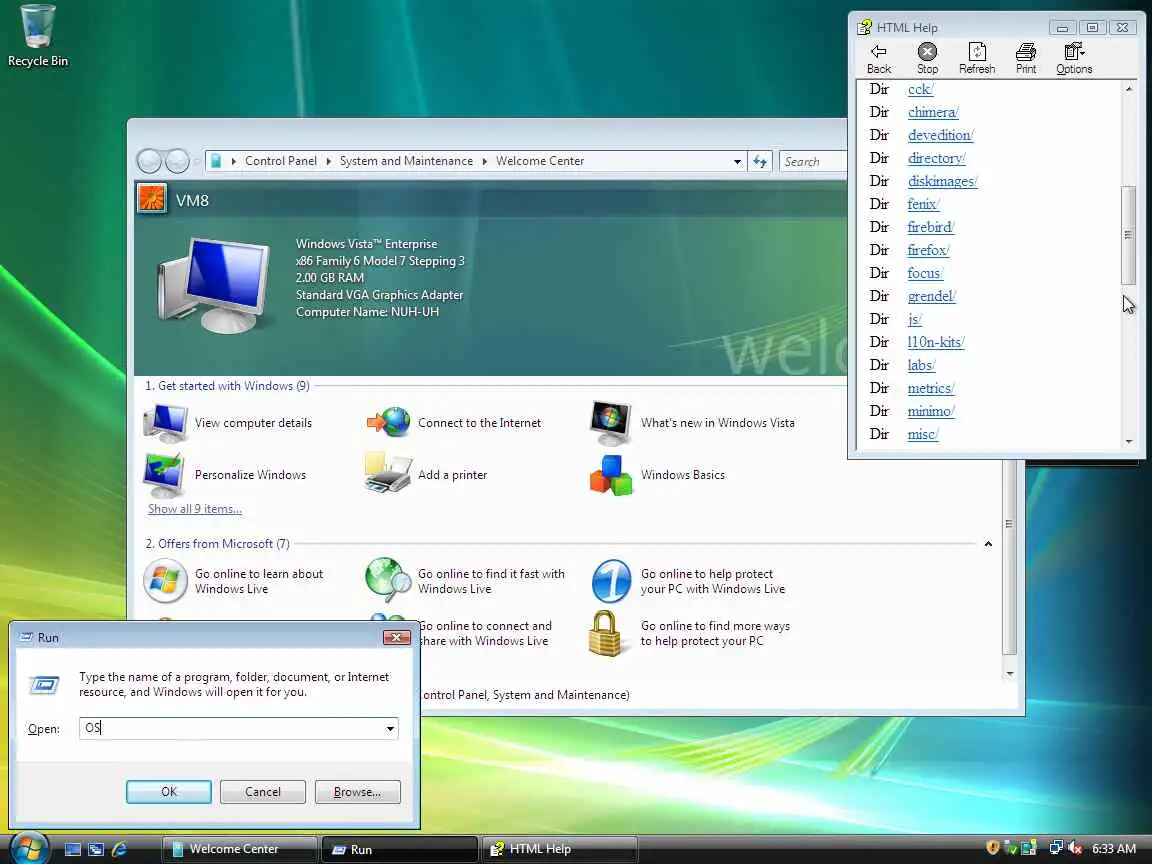Click Cancel in the Run dialog
1152x864 pixels.
(x=263, y=792)
